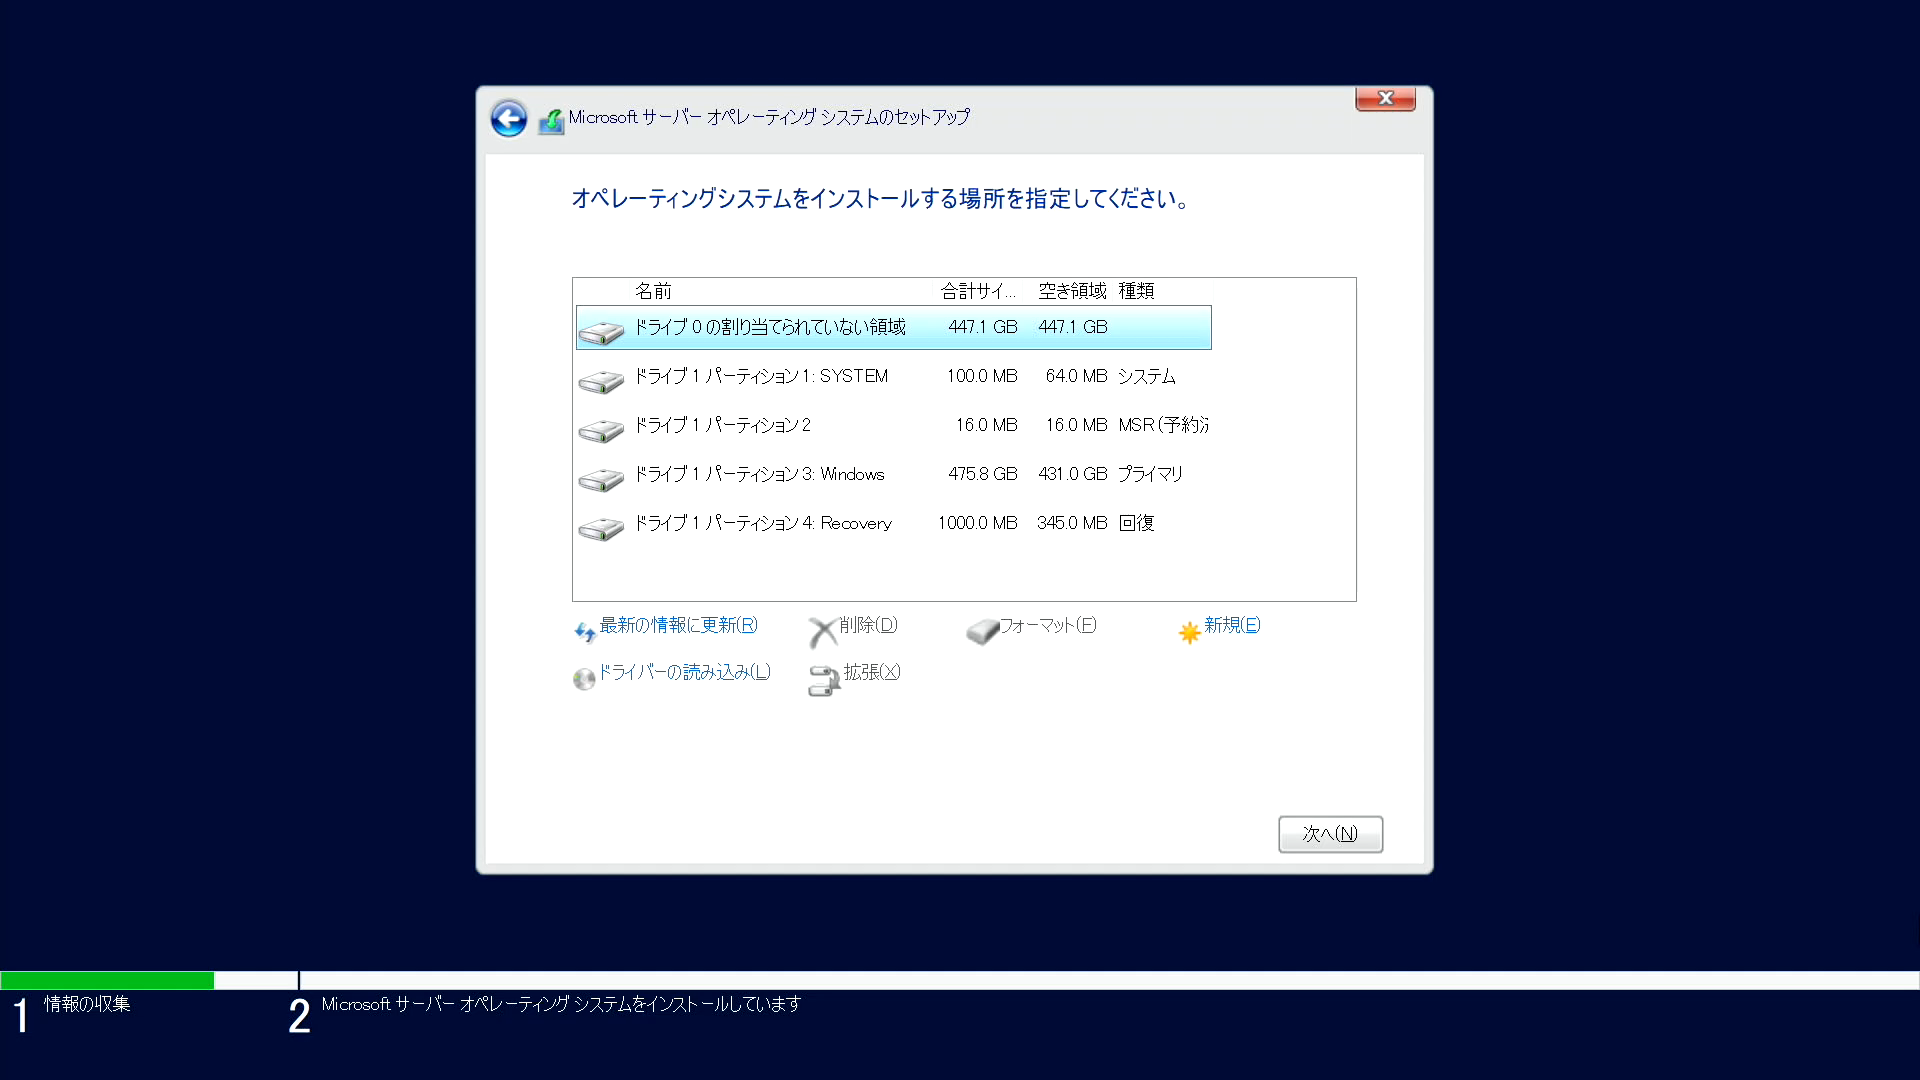Click the 拡張(X) extend link

pyautogui.click(x=872, y=672)
